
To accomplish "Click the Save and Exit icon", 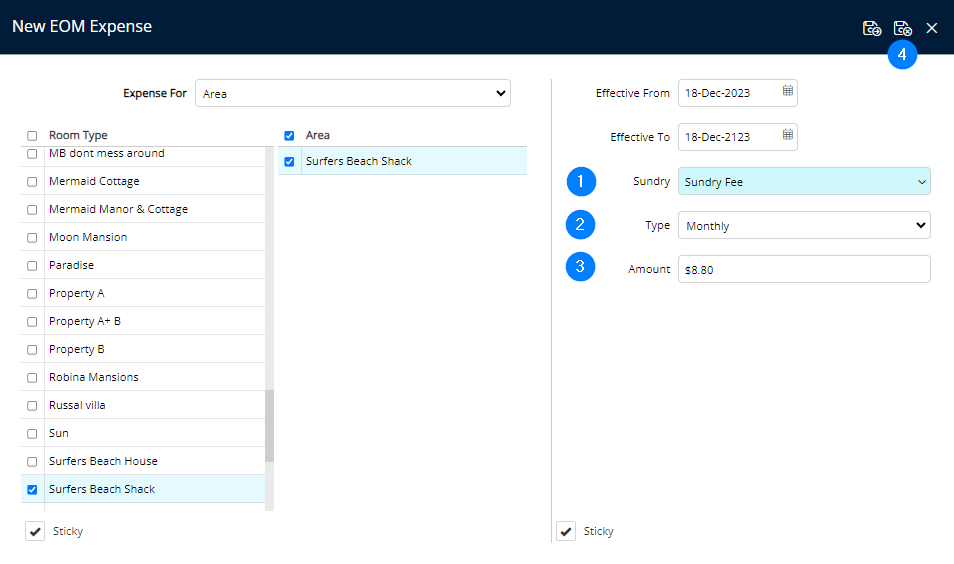I will pos(902,28).
